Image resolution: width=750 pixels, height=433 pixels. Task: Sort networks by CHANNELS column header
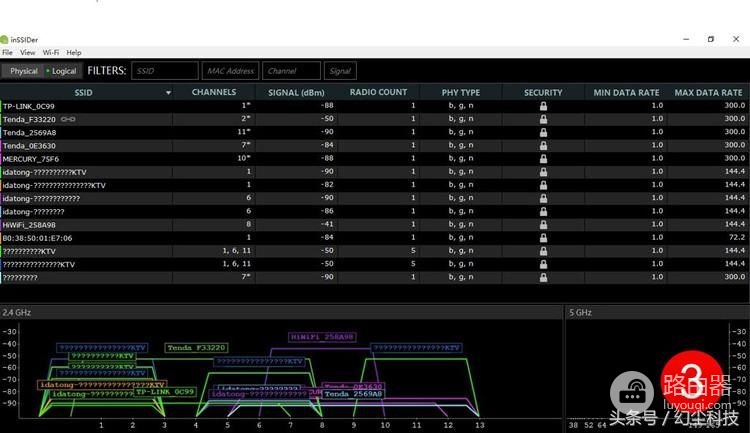[214, 92]
